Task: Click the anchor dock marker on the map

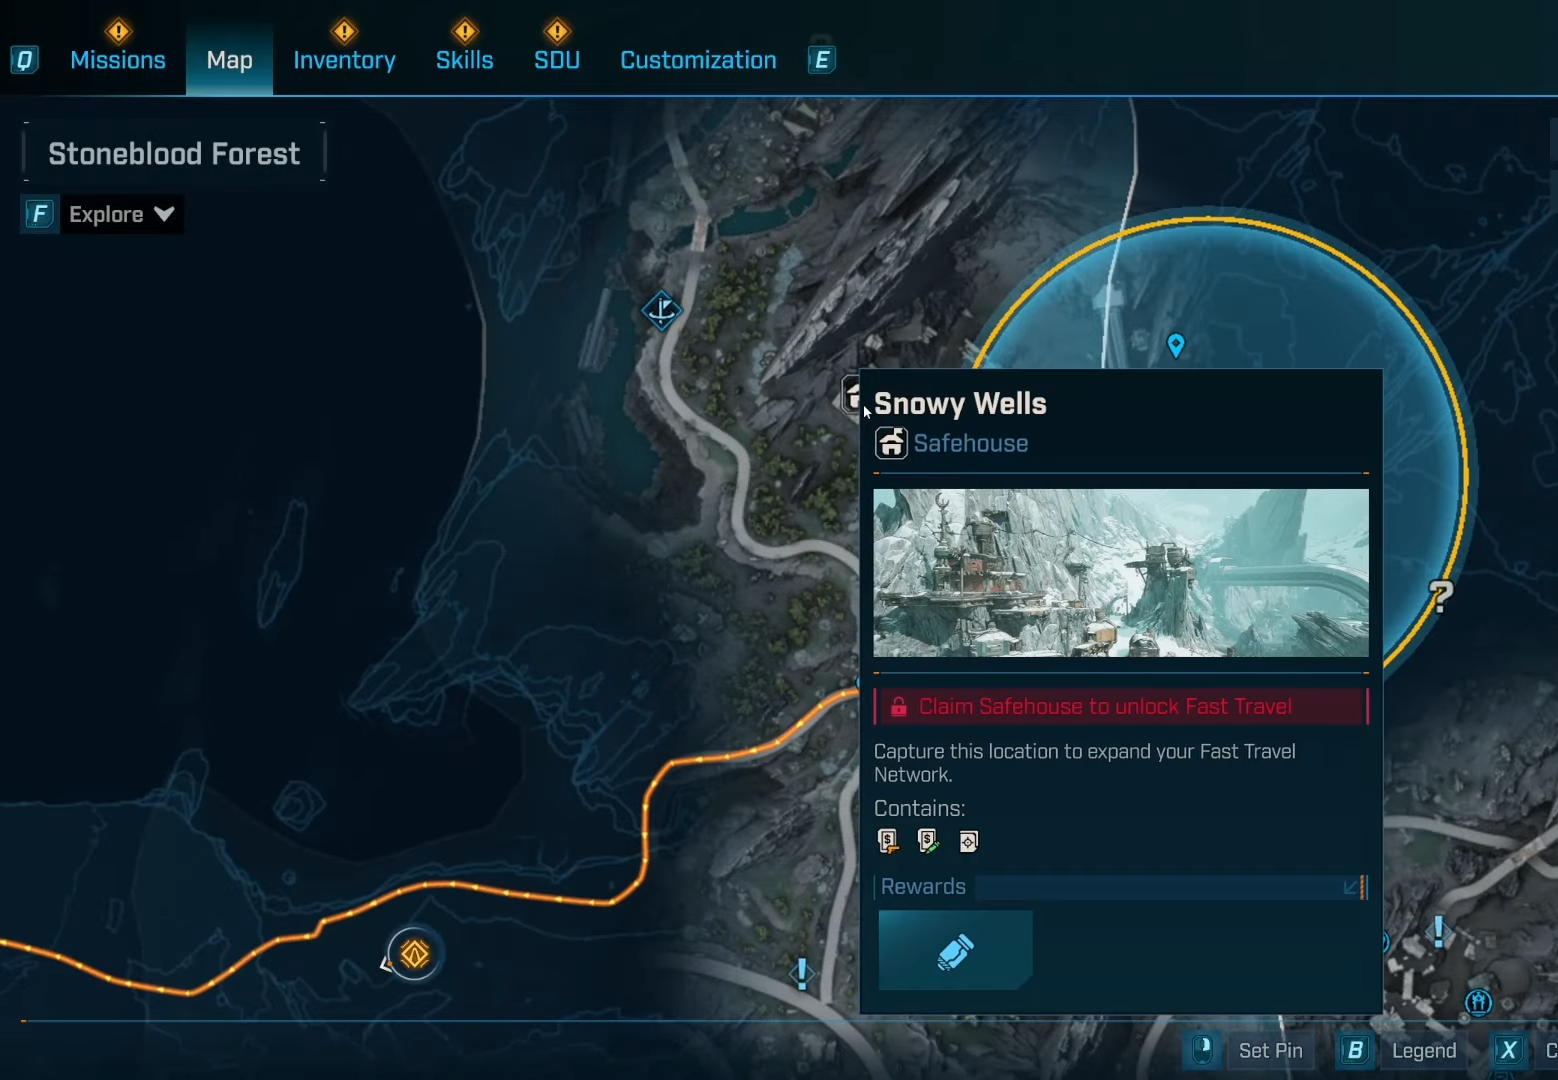Action: tap(661, 310)
